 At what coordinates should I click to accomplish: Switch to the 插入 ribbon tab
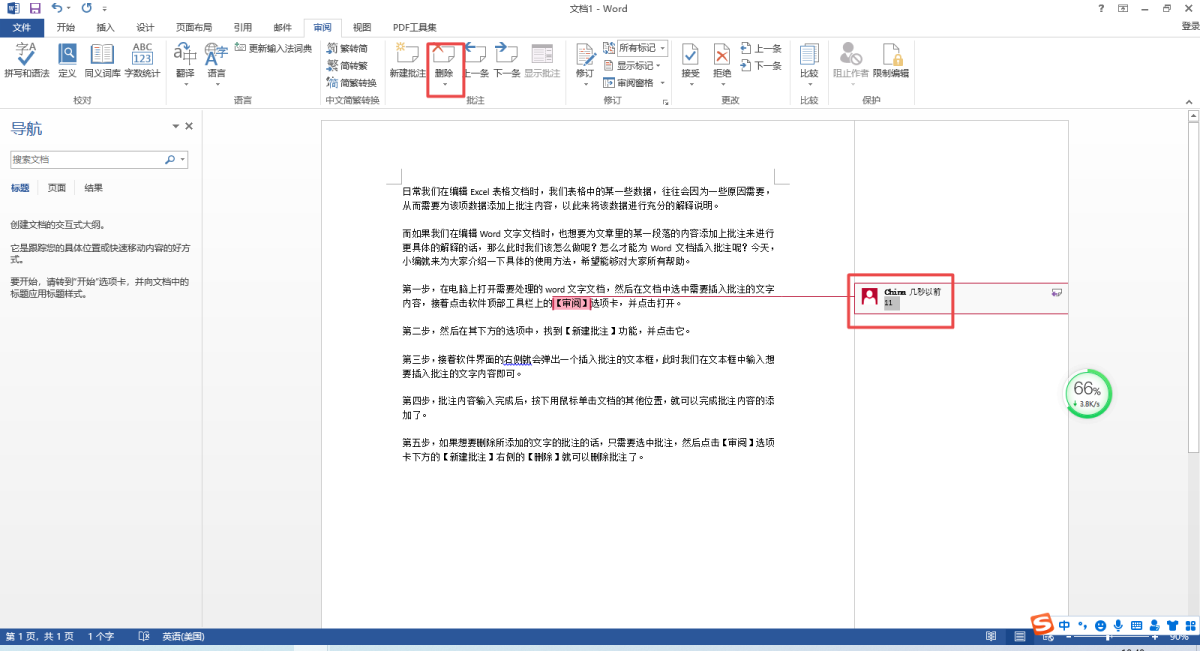coord(105,27)
